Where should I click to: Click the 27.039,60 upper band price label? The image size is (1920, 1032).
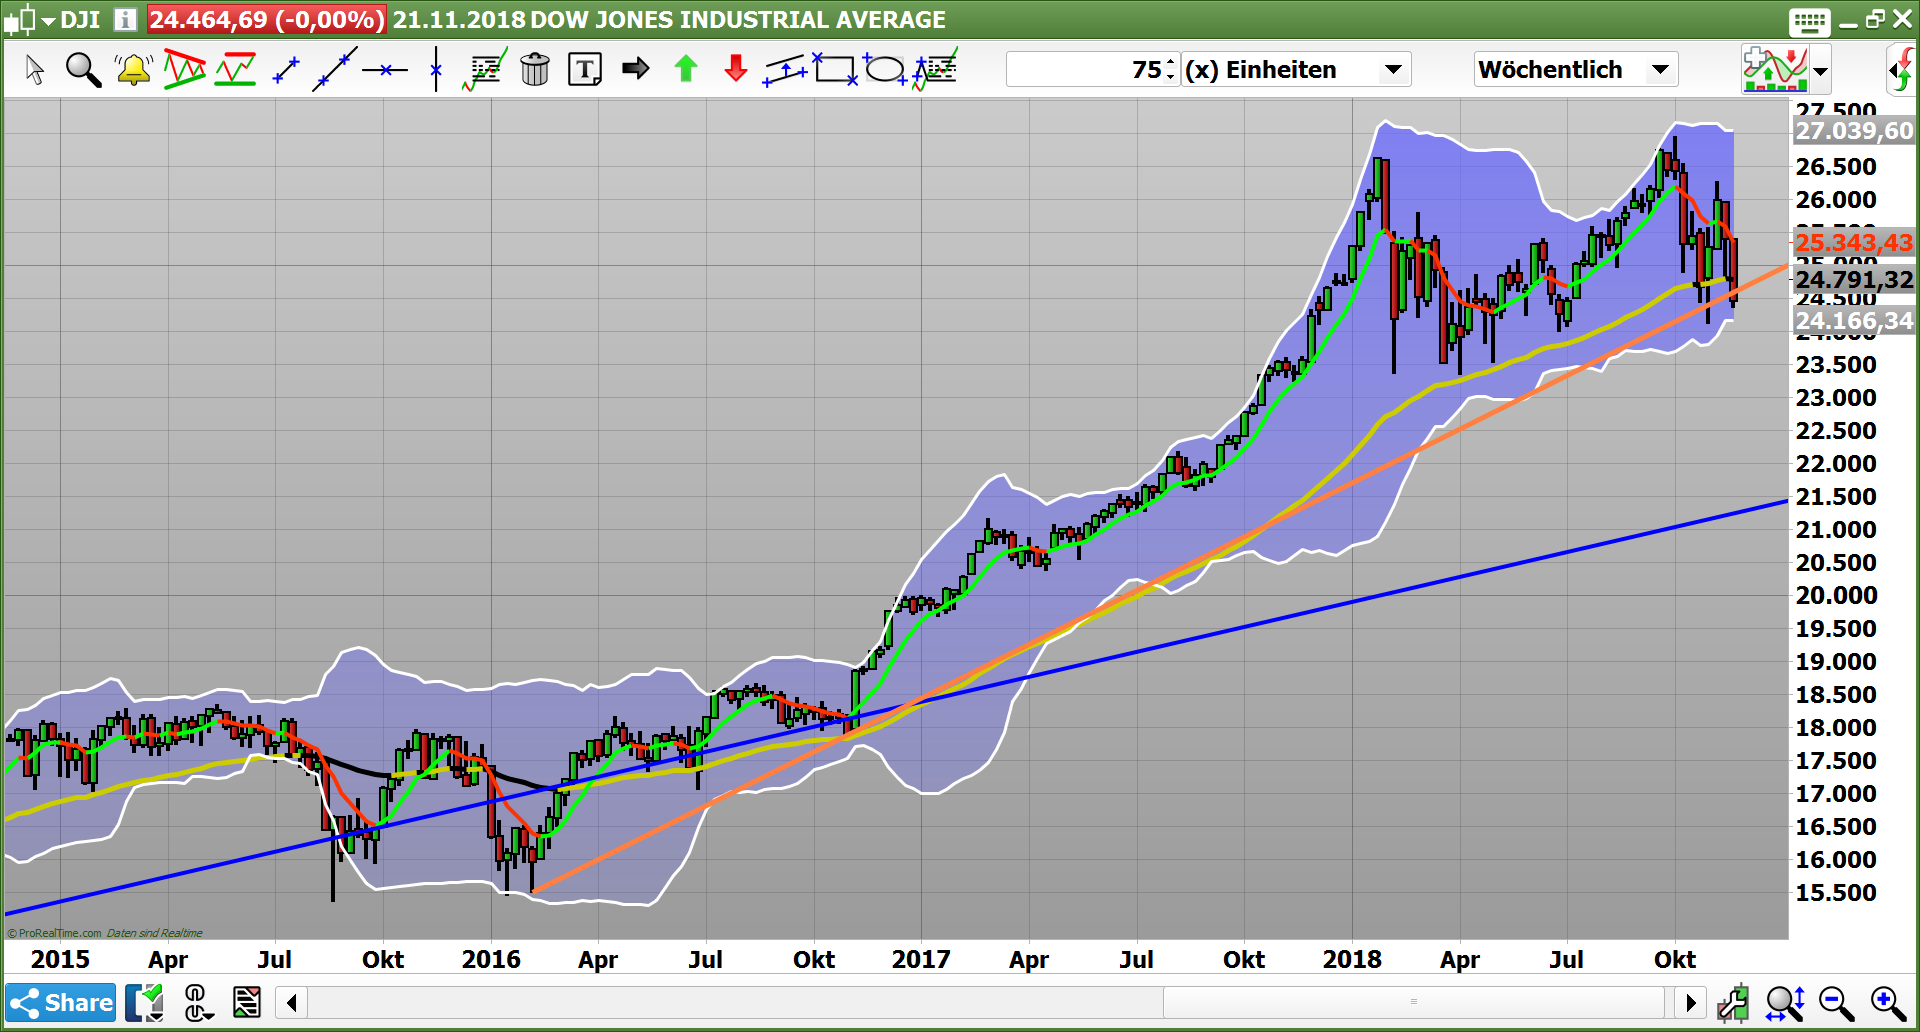[x=1853, y=131]
